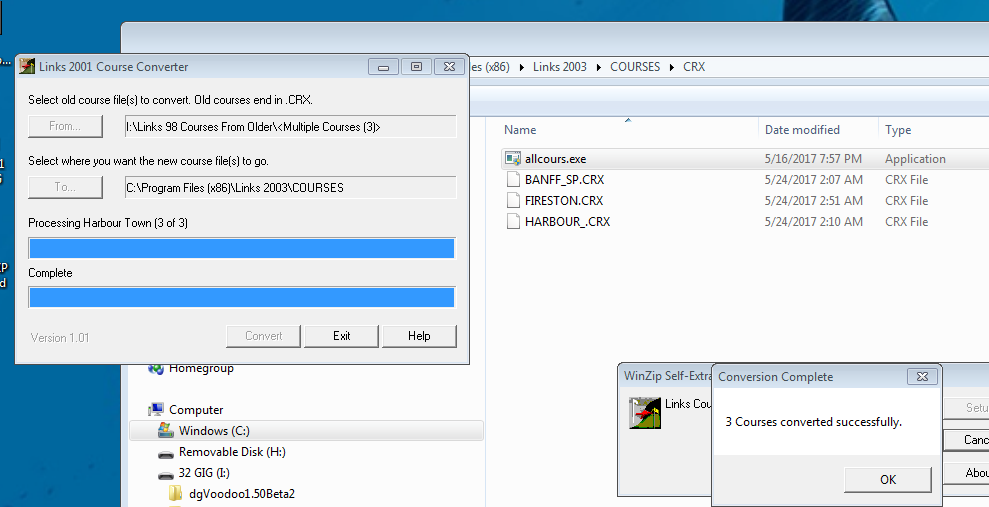Click BANFF_SP.CRX date 5/24/2017 2:07 AM

point(813,180)
